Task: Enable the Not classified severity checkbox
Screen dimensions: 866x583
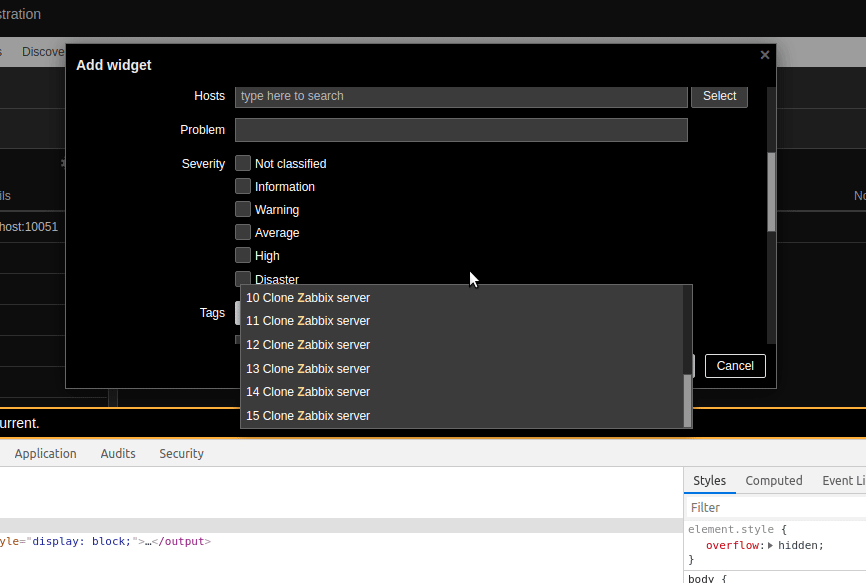Action: pos(243,163)
